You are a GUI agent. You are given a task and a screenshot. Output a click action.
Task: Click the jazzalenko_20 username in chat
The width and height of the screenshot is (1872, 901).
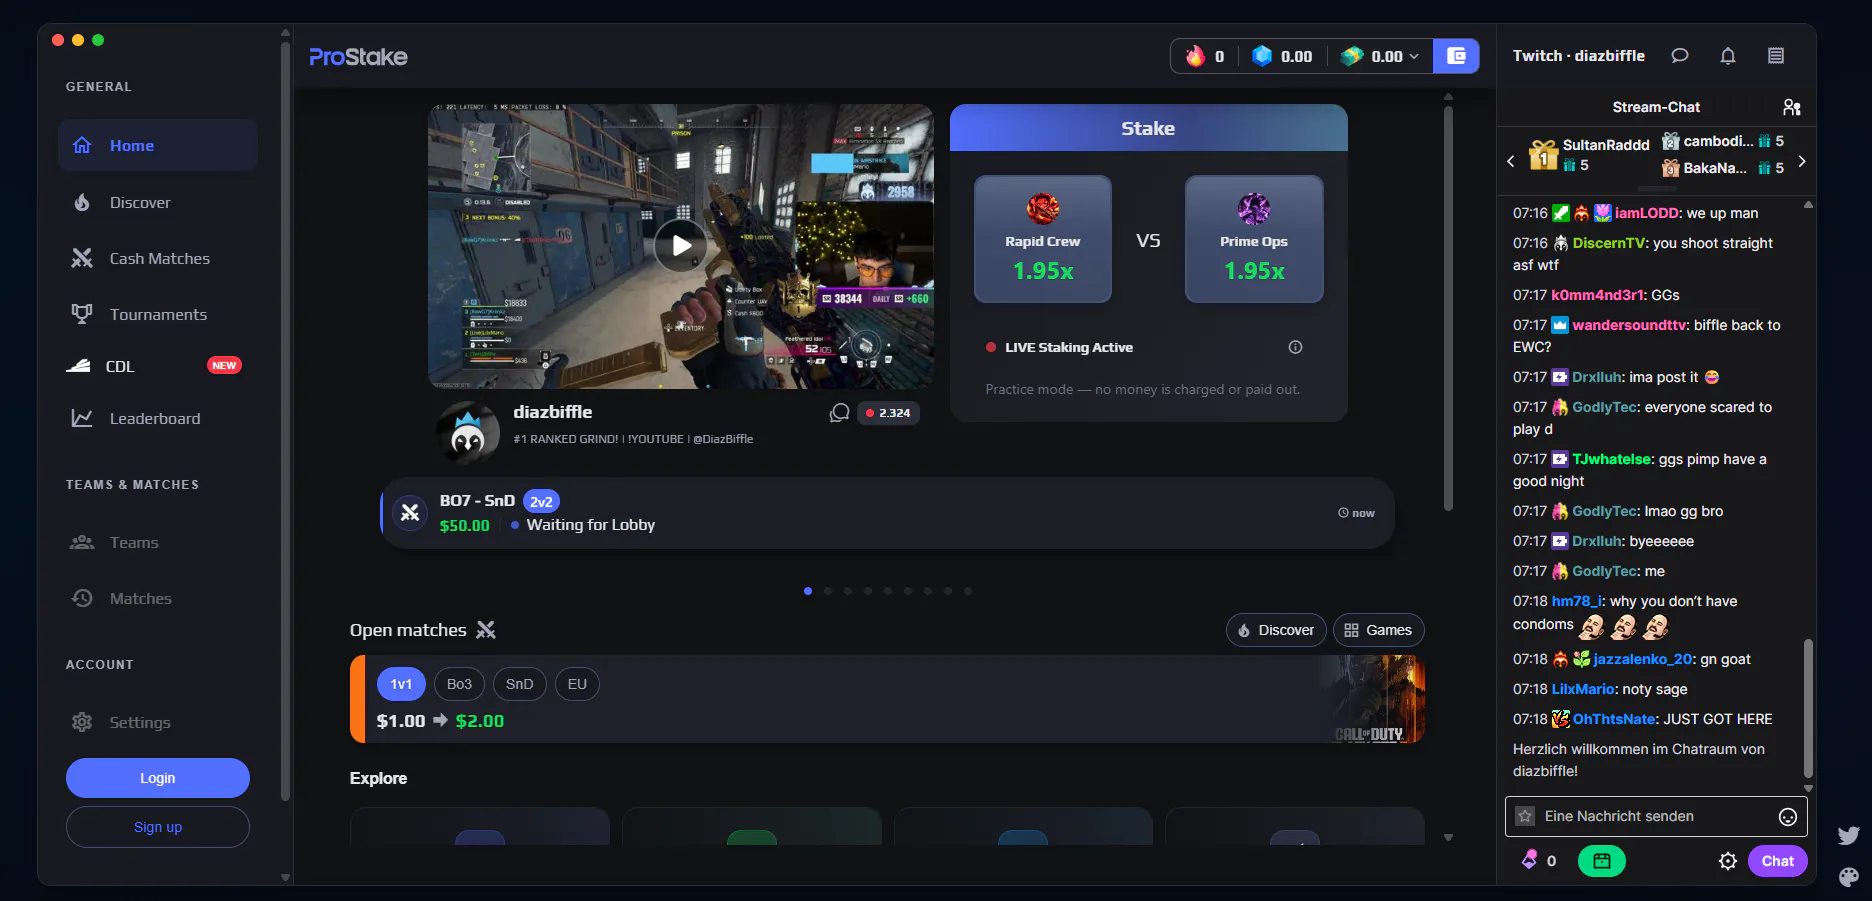[x=1644, y=659]
